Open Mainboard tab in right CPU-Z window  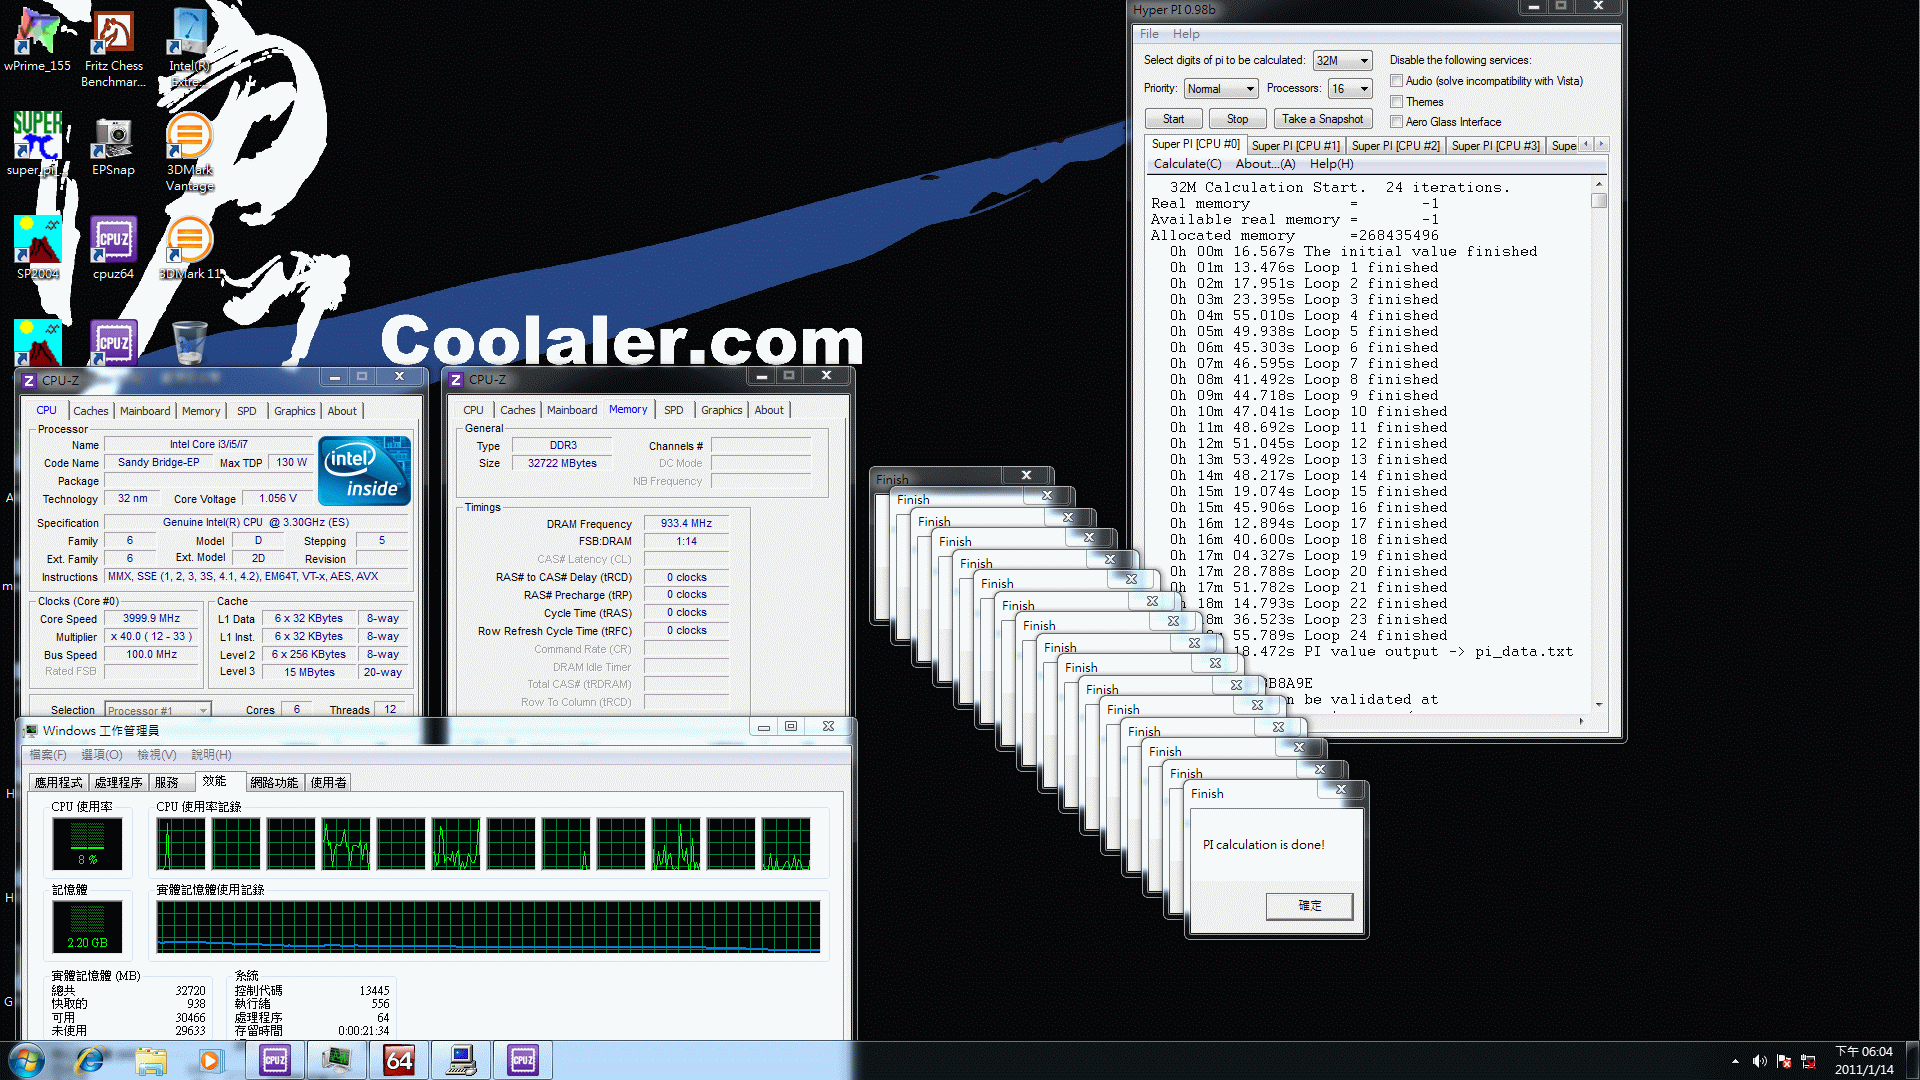pyautogui.click(x=572, y=410)
